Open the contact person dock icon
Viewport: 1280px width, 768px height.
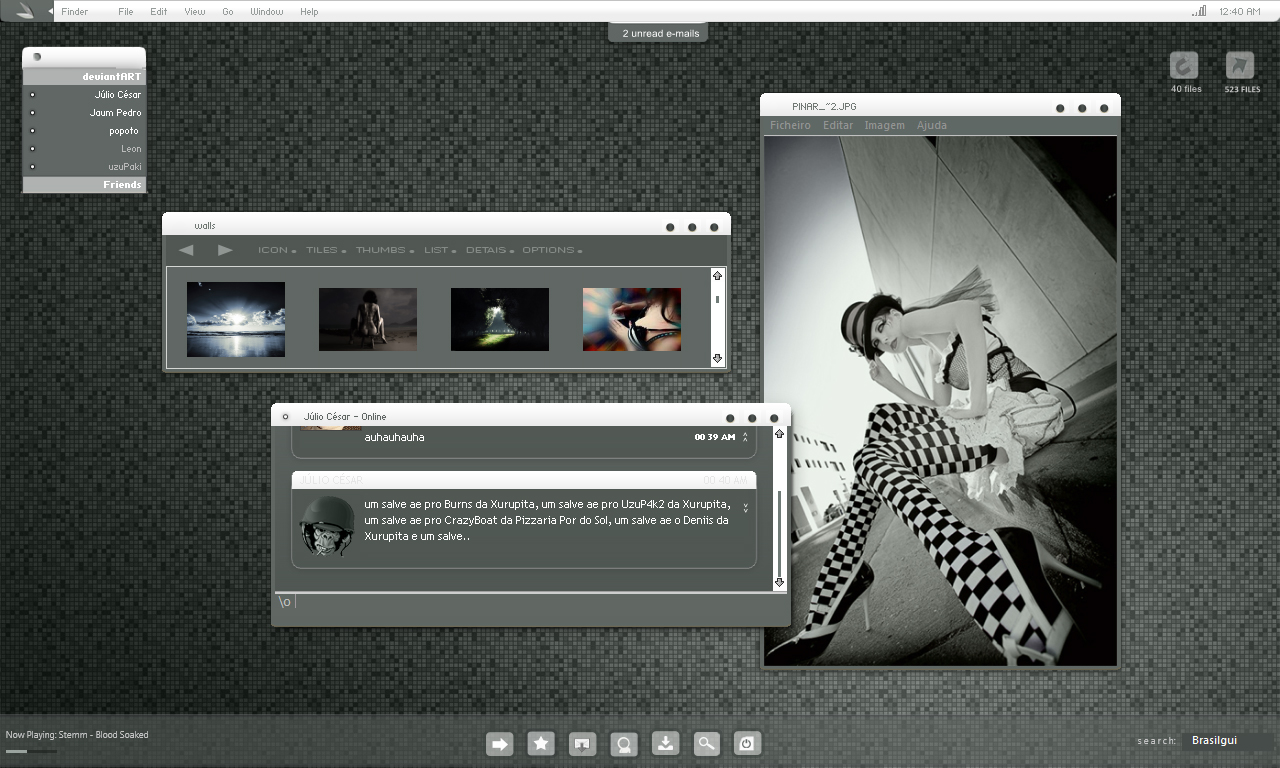pyautogui.click(x=624, y=744)
